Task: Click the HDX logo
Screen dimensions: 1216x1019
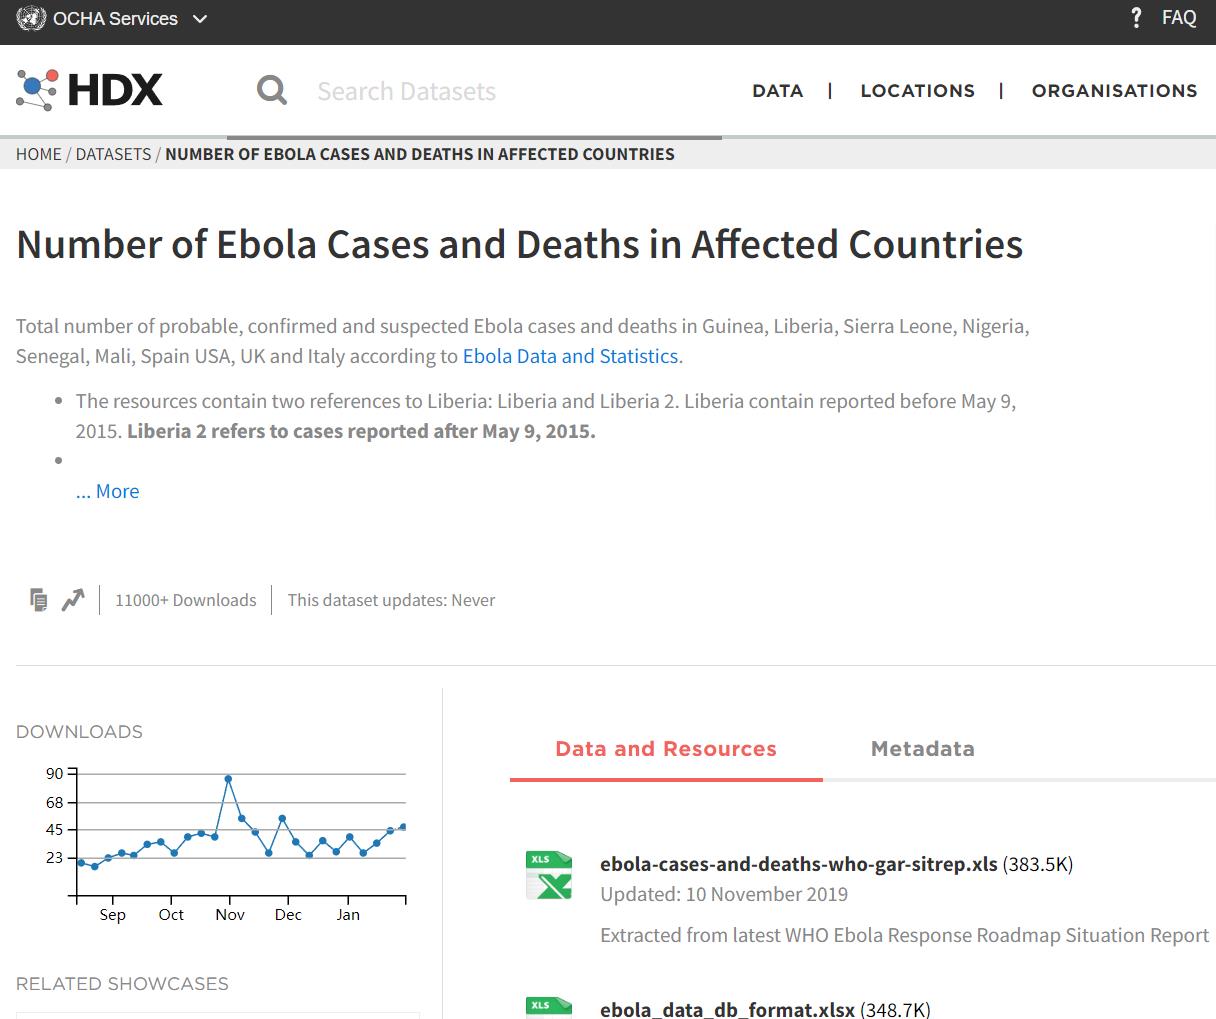Action: click(x=90, y=90)
